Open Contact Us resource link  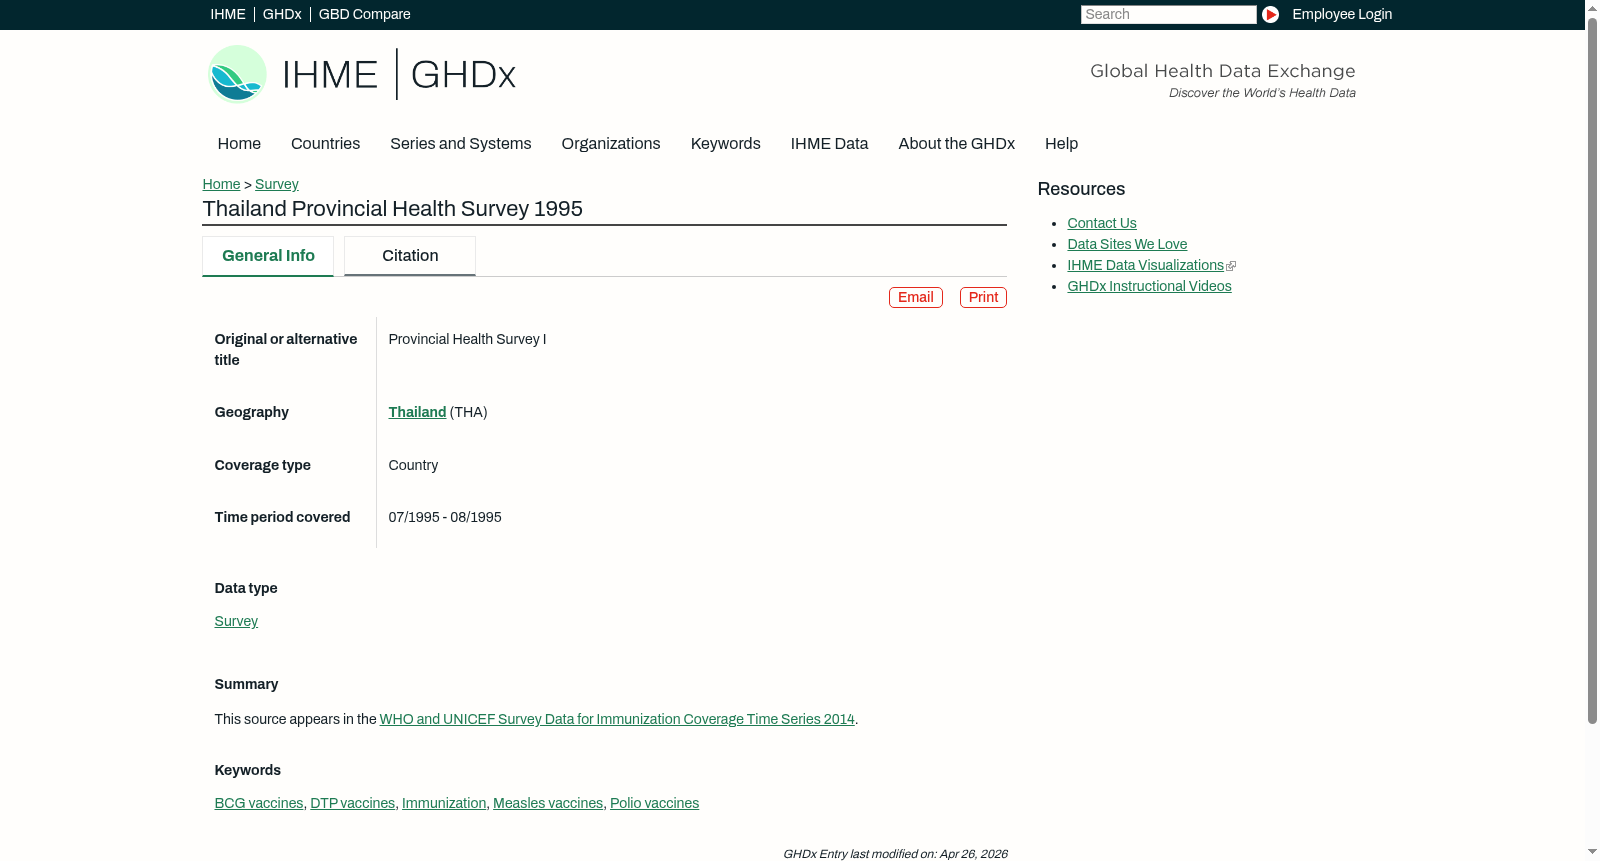pyautogui.click(x=1102, y=223)
